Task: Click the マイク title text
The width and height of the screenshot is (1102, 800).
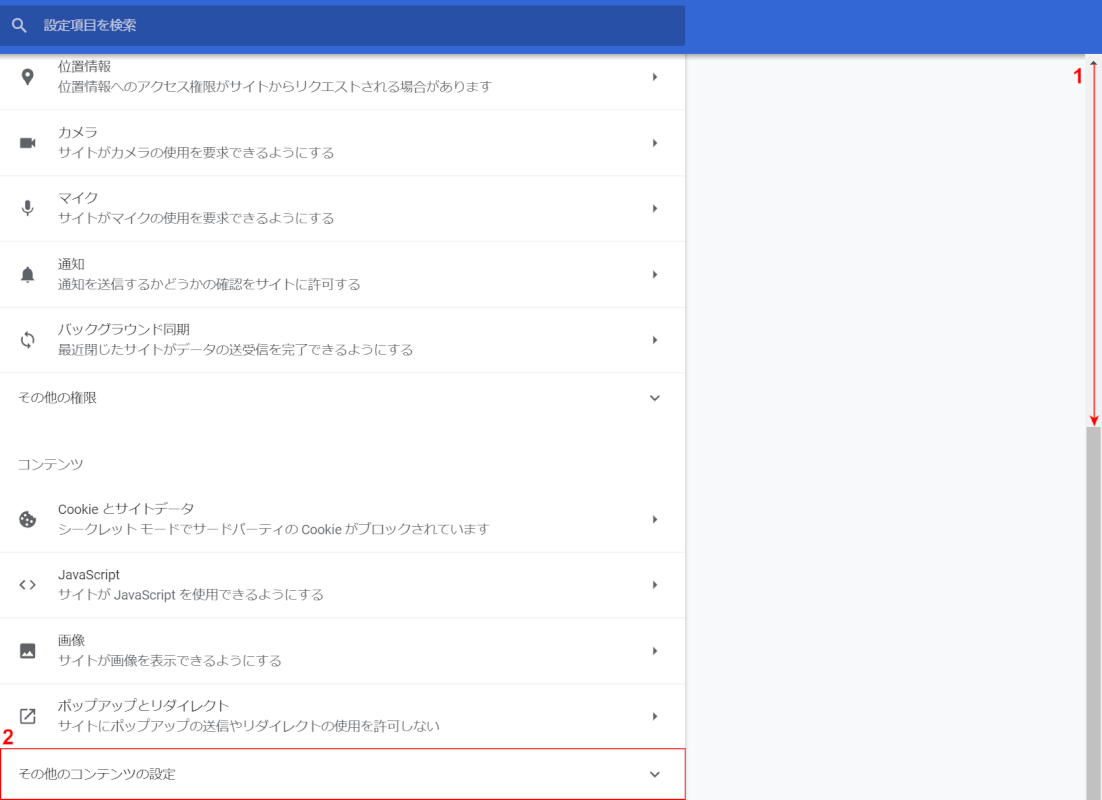Action: [78, 198]
